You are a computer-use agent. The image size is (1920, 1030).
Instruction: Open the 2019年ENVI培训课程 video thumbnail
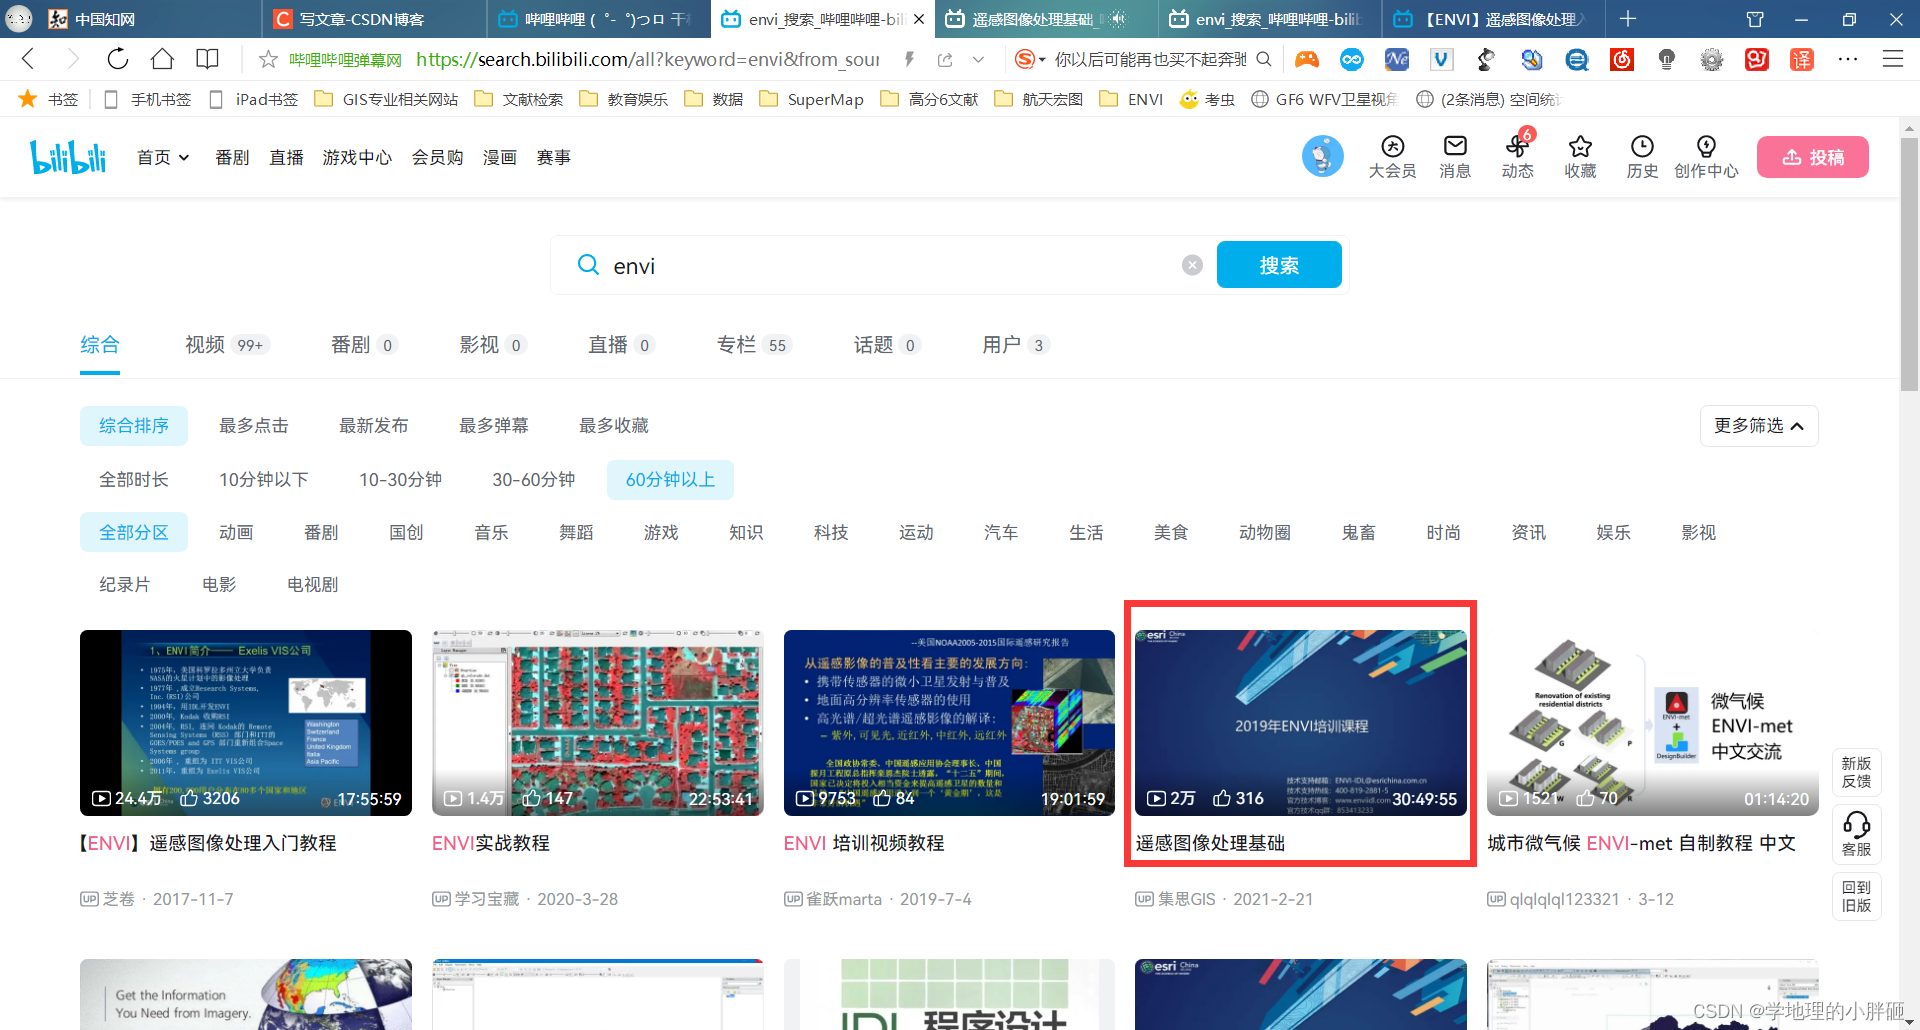1301,722
